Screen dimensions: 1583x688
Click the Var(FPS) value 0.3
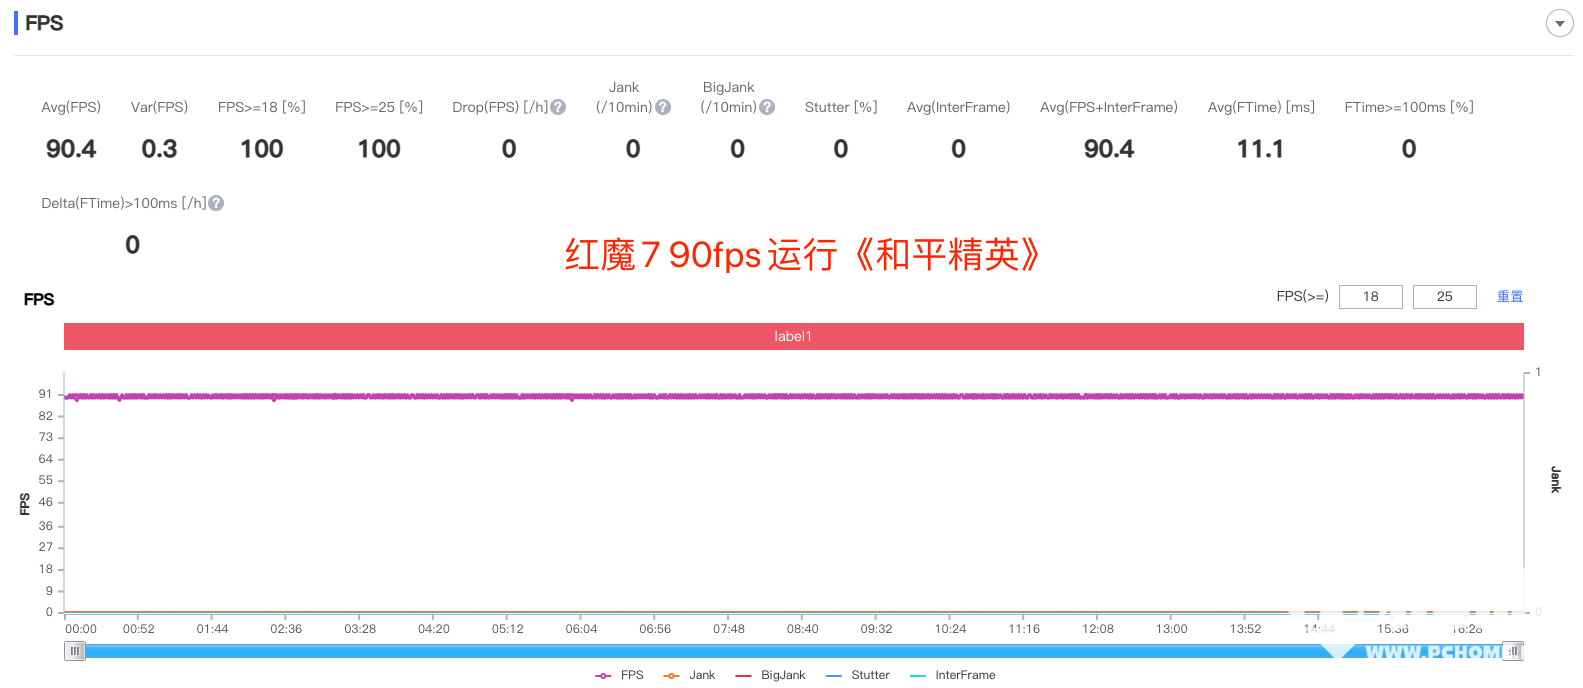click(159, 149)
